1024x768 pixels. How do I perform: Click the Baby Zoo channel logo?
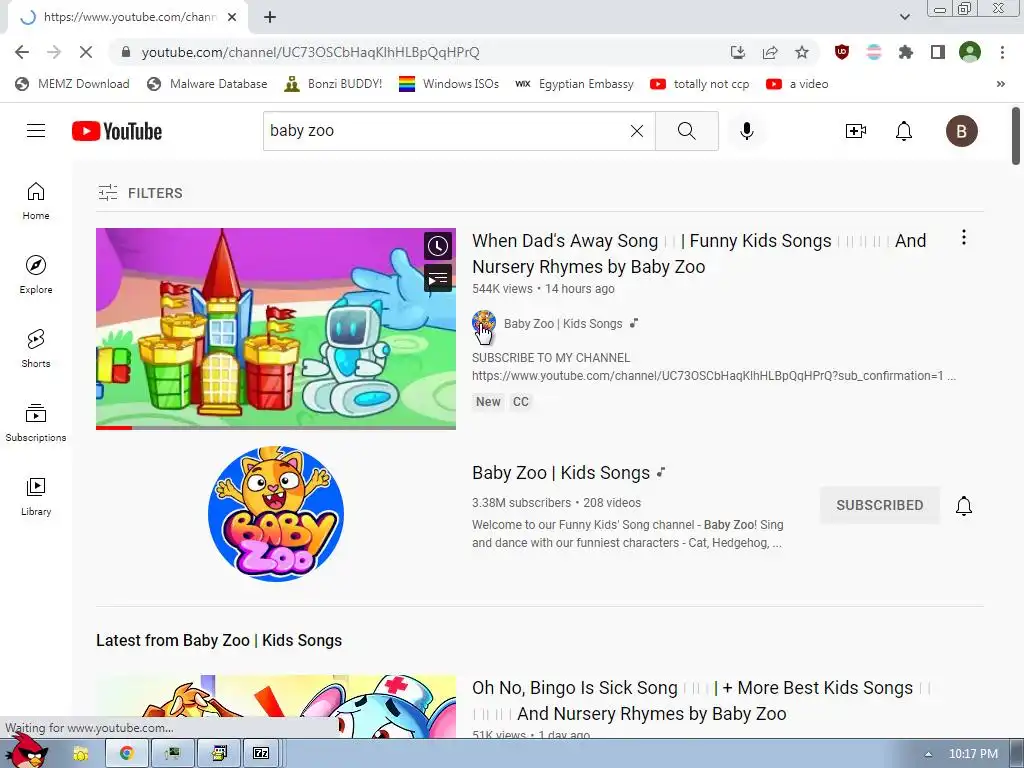click(x=276, y=513)
